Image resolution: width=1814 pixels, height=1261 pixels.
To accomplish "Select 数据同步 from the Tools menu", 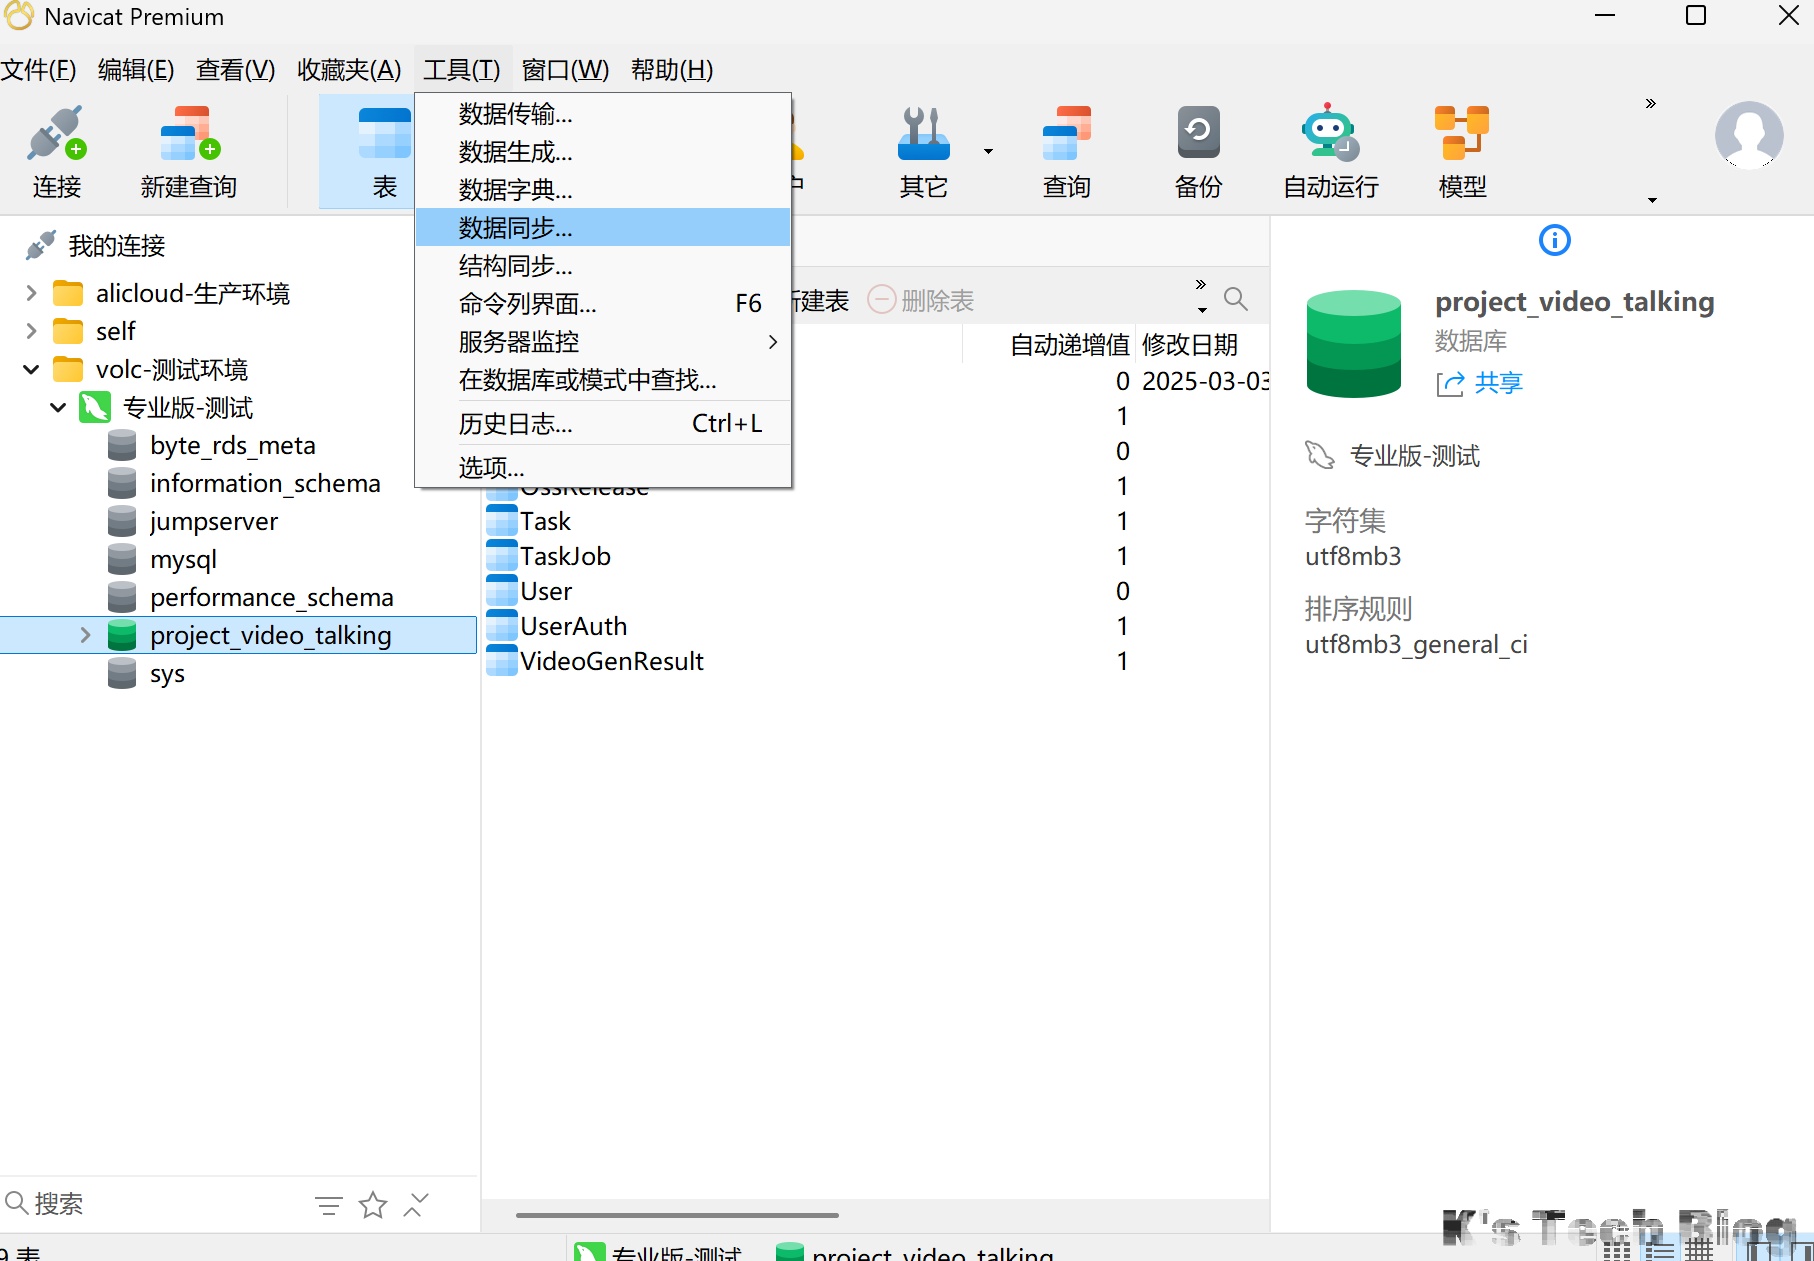I will pyautogui.click(x=516, y=228).
